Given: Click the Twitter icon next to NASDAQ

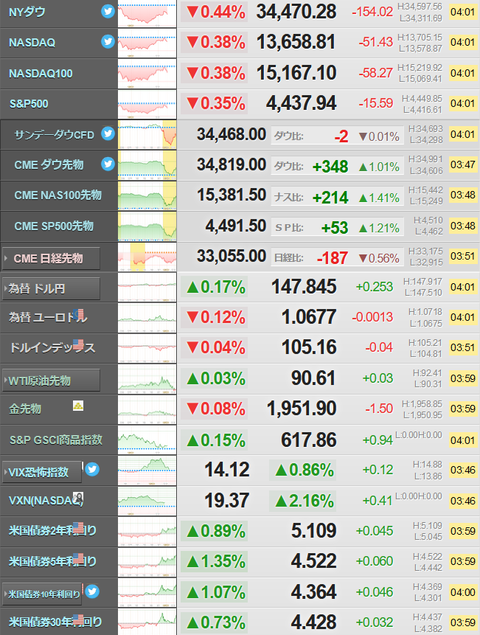Looking at the screenshot, I should [x=108, y=42].
